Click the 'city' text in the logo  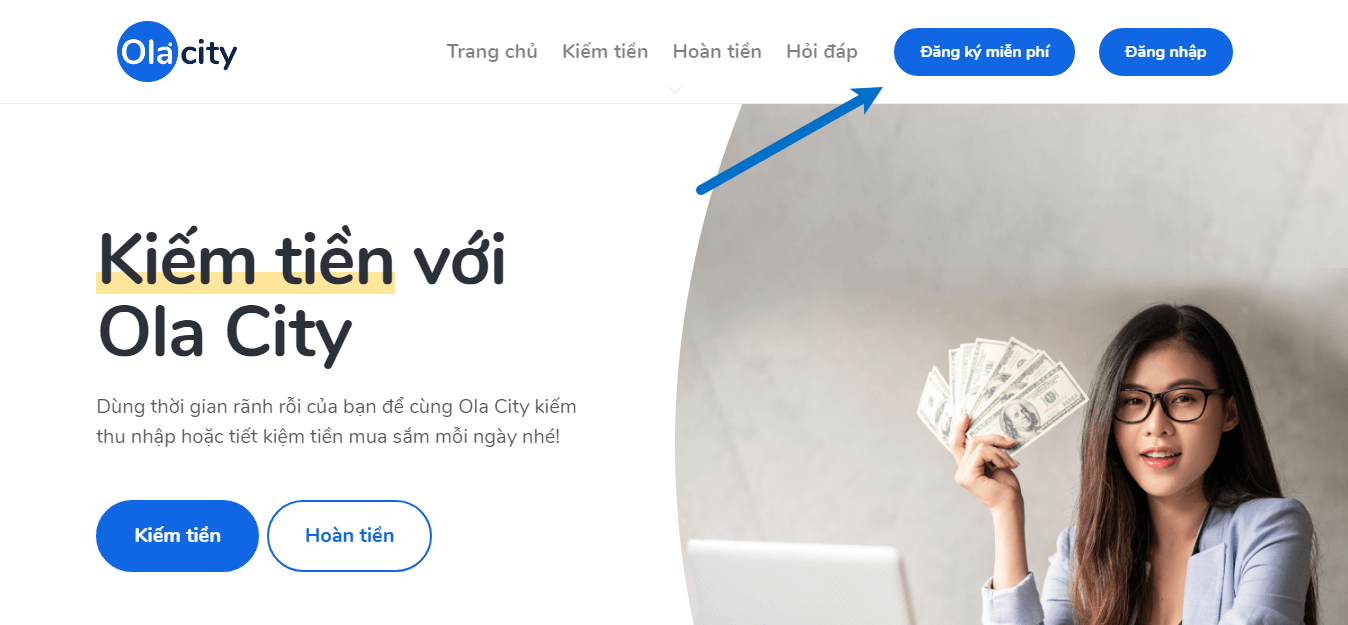coord(210,54)
